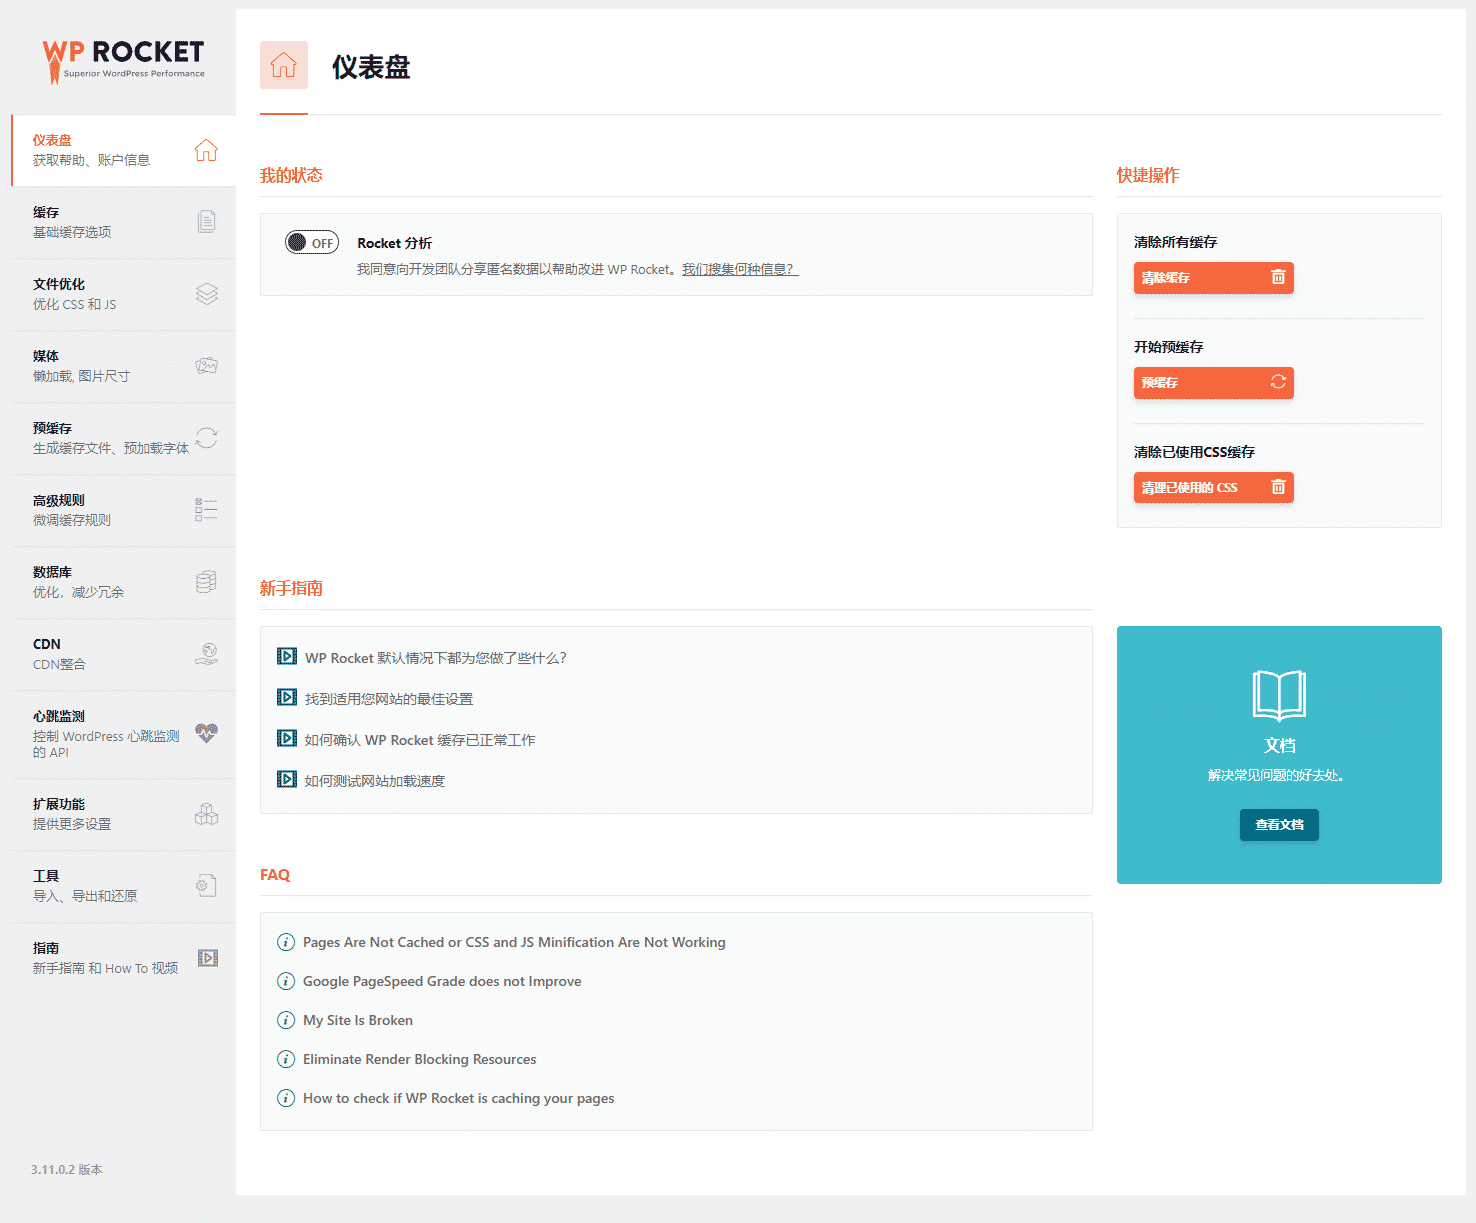Screen dimensions: 1476x1223
Task: Click the 查看文档 button
Action: point(1279,824)
